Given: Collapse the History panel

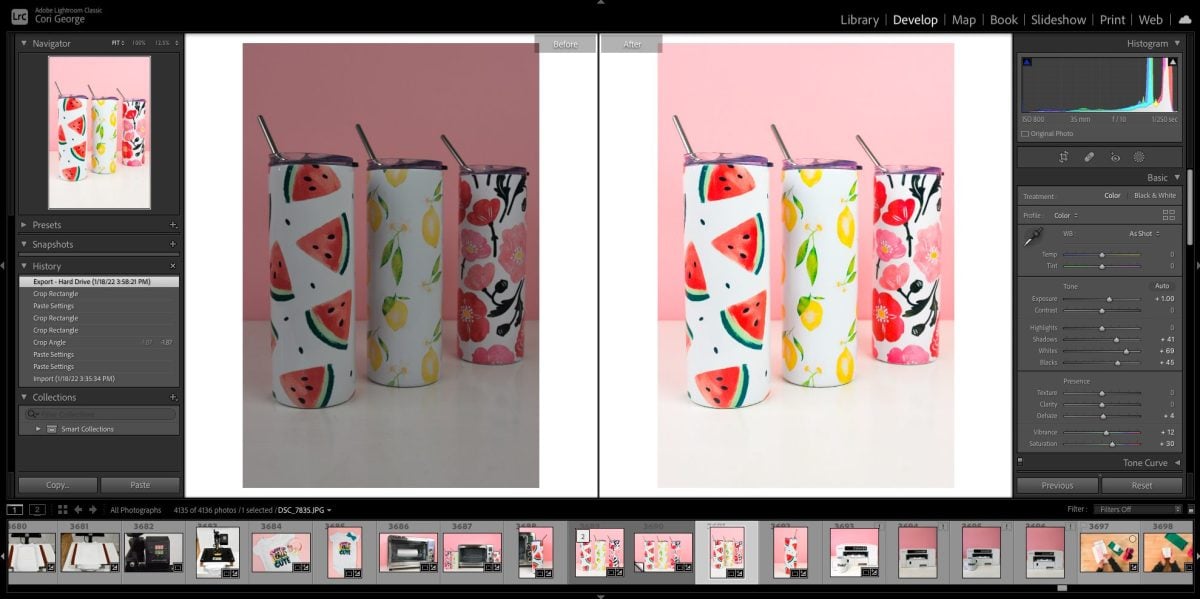Looking at the screenshot, I should click(24, 266).
